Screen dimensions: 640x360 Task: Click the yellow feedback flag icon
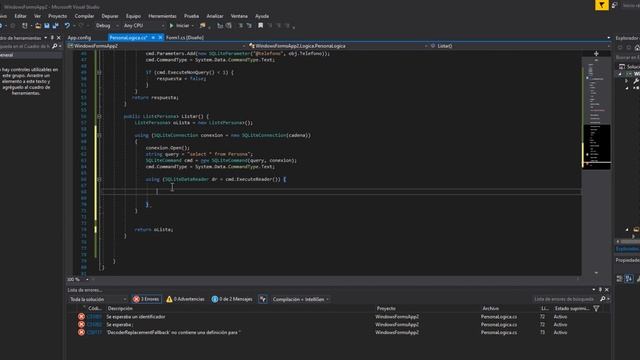pos(602,5)
